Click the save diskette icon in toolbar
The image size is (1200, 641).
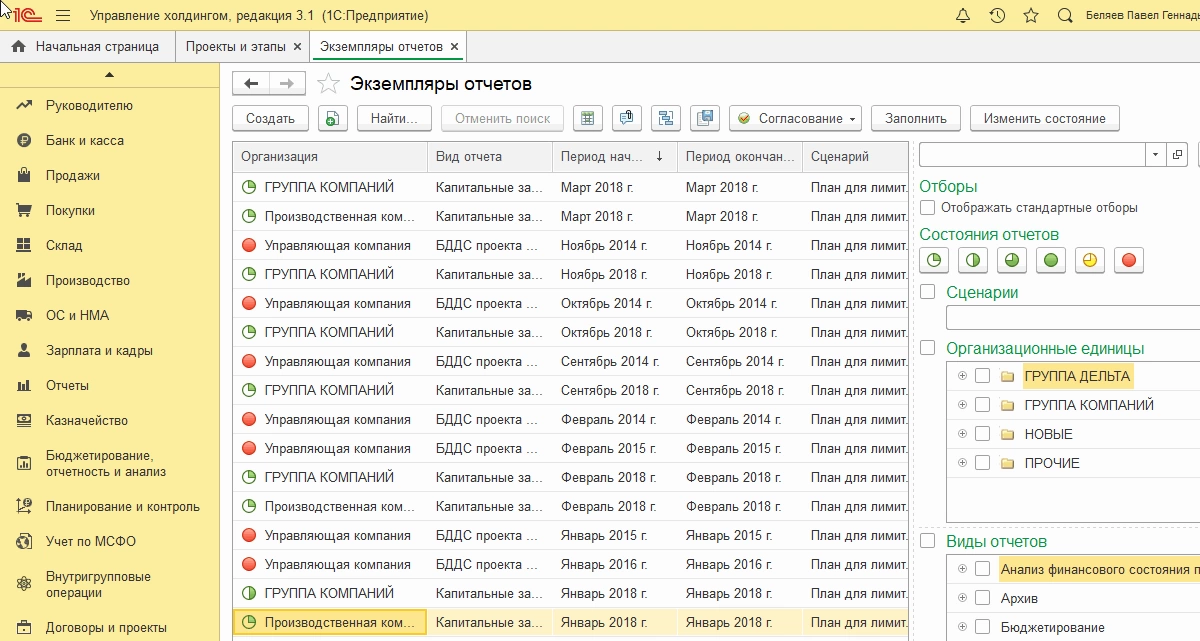(705, 118)
